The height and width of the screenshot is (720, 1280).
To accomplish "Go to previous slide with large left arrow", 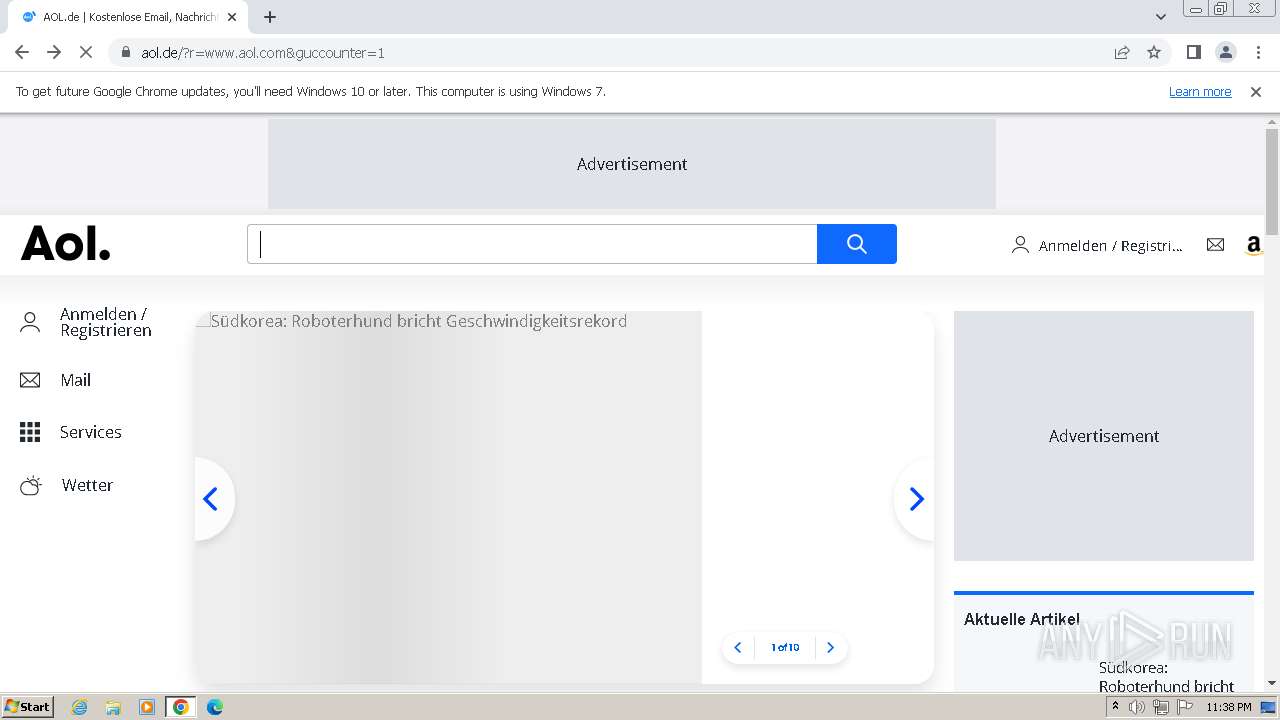I will (x=211, y=499).
